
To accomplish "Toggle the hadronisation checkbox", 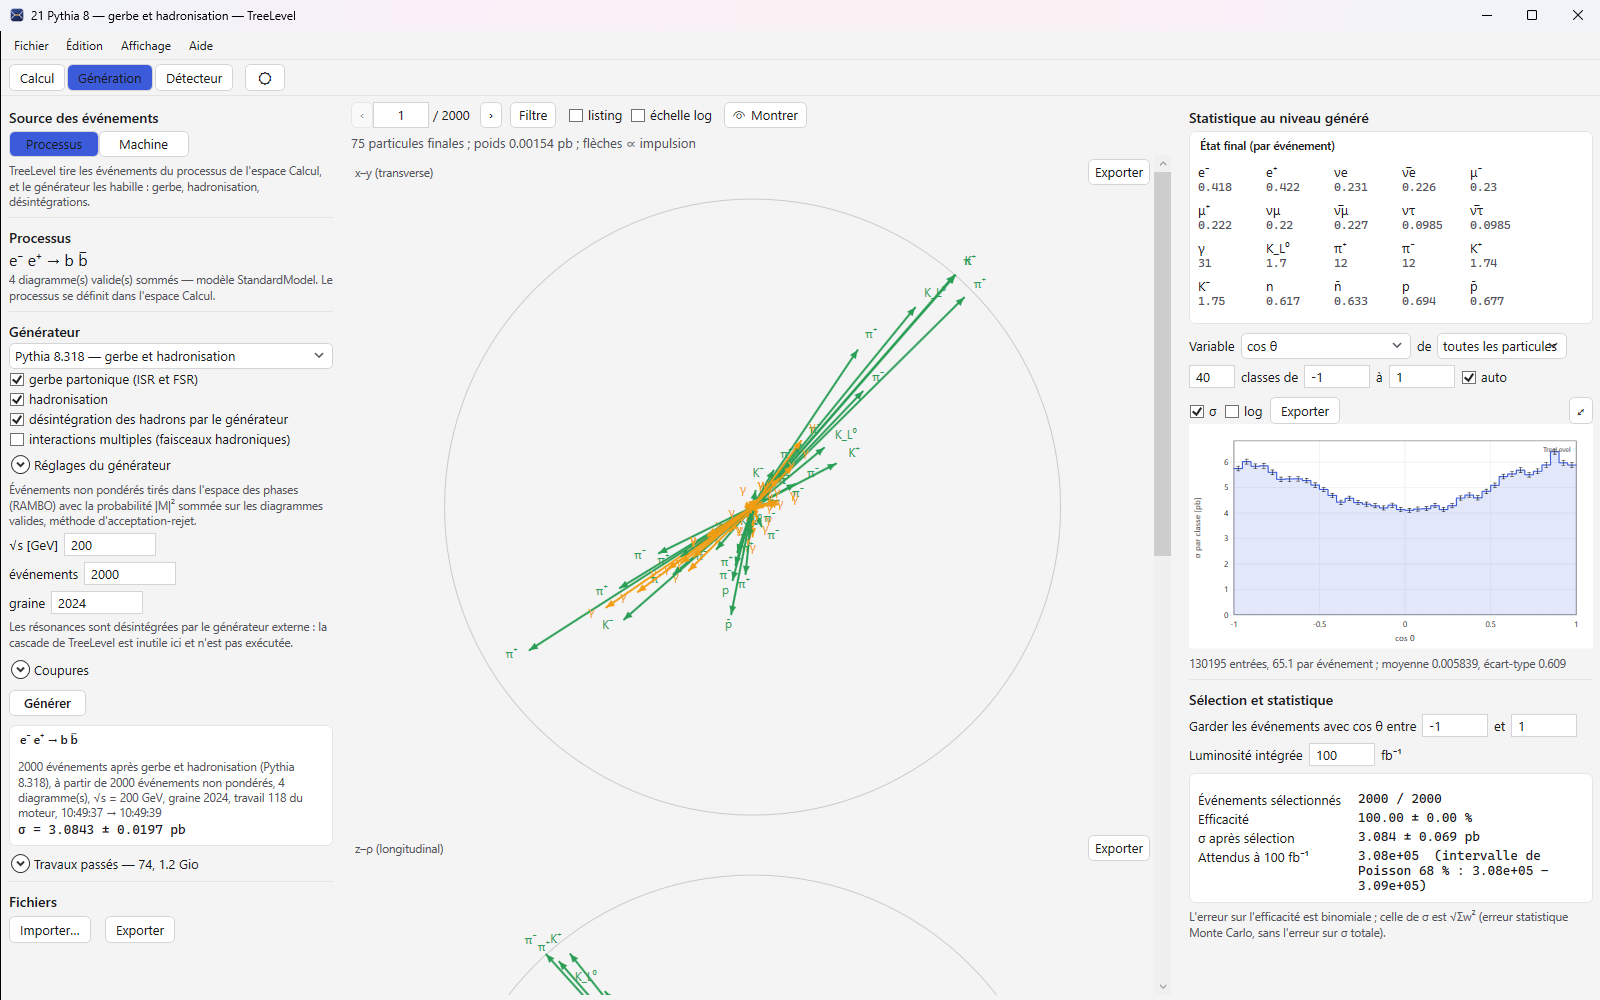I will (x=17, y=400).
